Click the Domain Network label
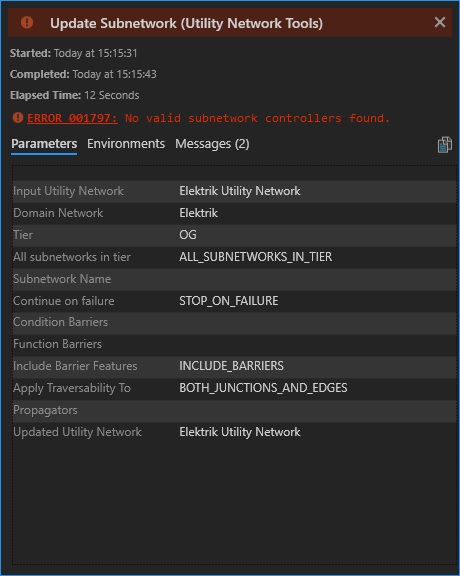This screenshot has width=460, height=576. pyautogui.click(x=58, y=213)
